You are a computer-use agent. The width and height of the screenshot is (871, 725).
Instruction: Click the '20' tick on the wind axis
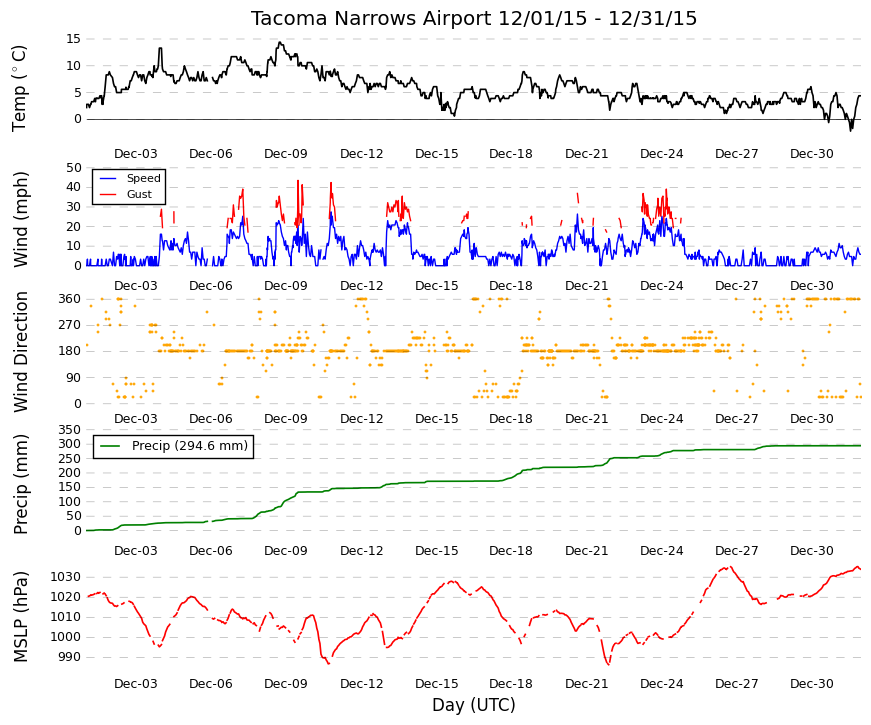tap(73, 227)
